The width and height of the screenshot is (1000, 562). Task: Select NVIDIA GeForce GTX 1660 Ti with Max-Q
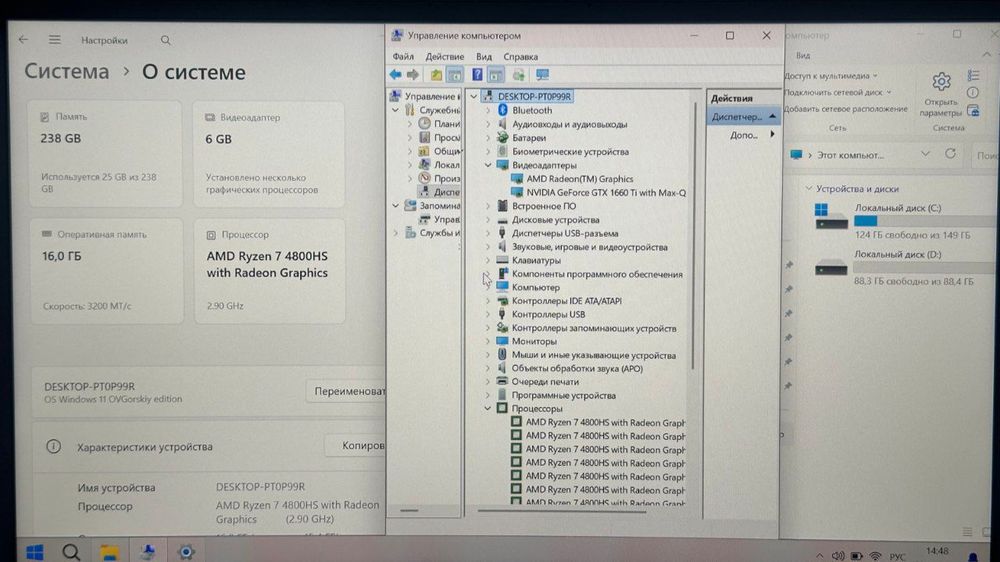click(605, 193)
